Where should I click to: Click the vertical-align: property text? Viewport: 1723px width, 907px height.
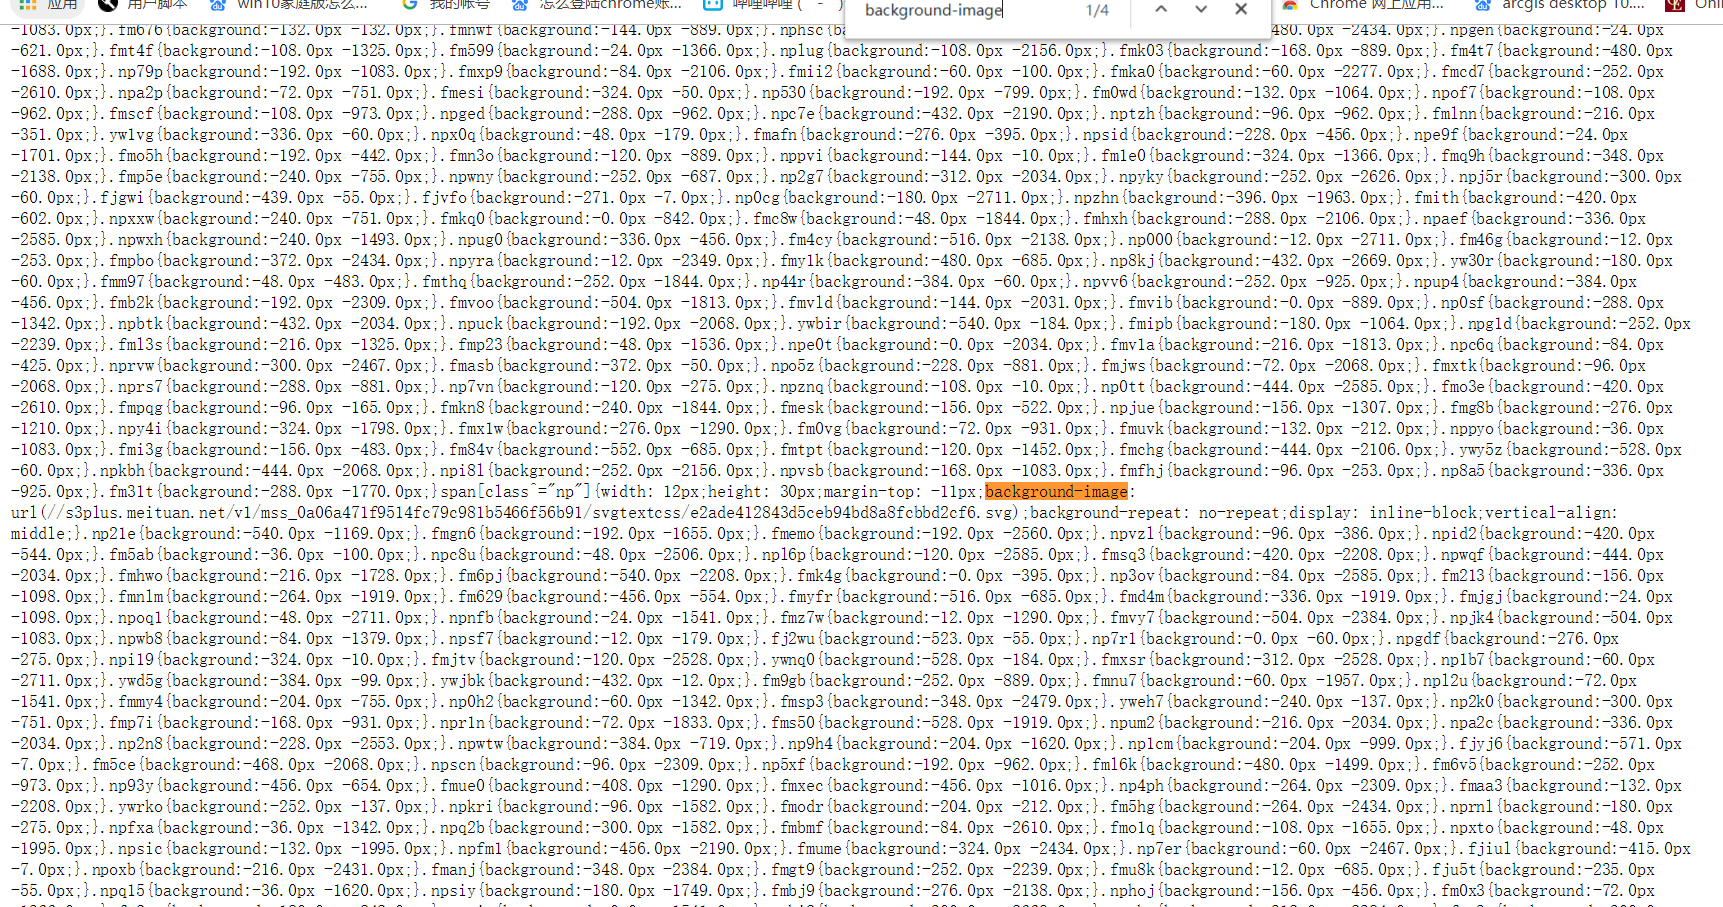[1550, 512]
